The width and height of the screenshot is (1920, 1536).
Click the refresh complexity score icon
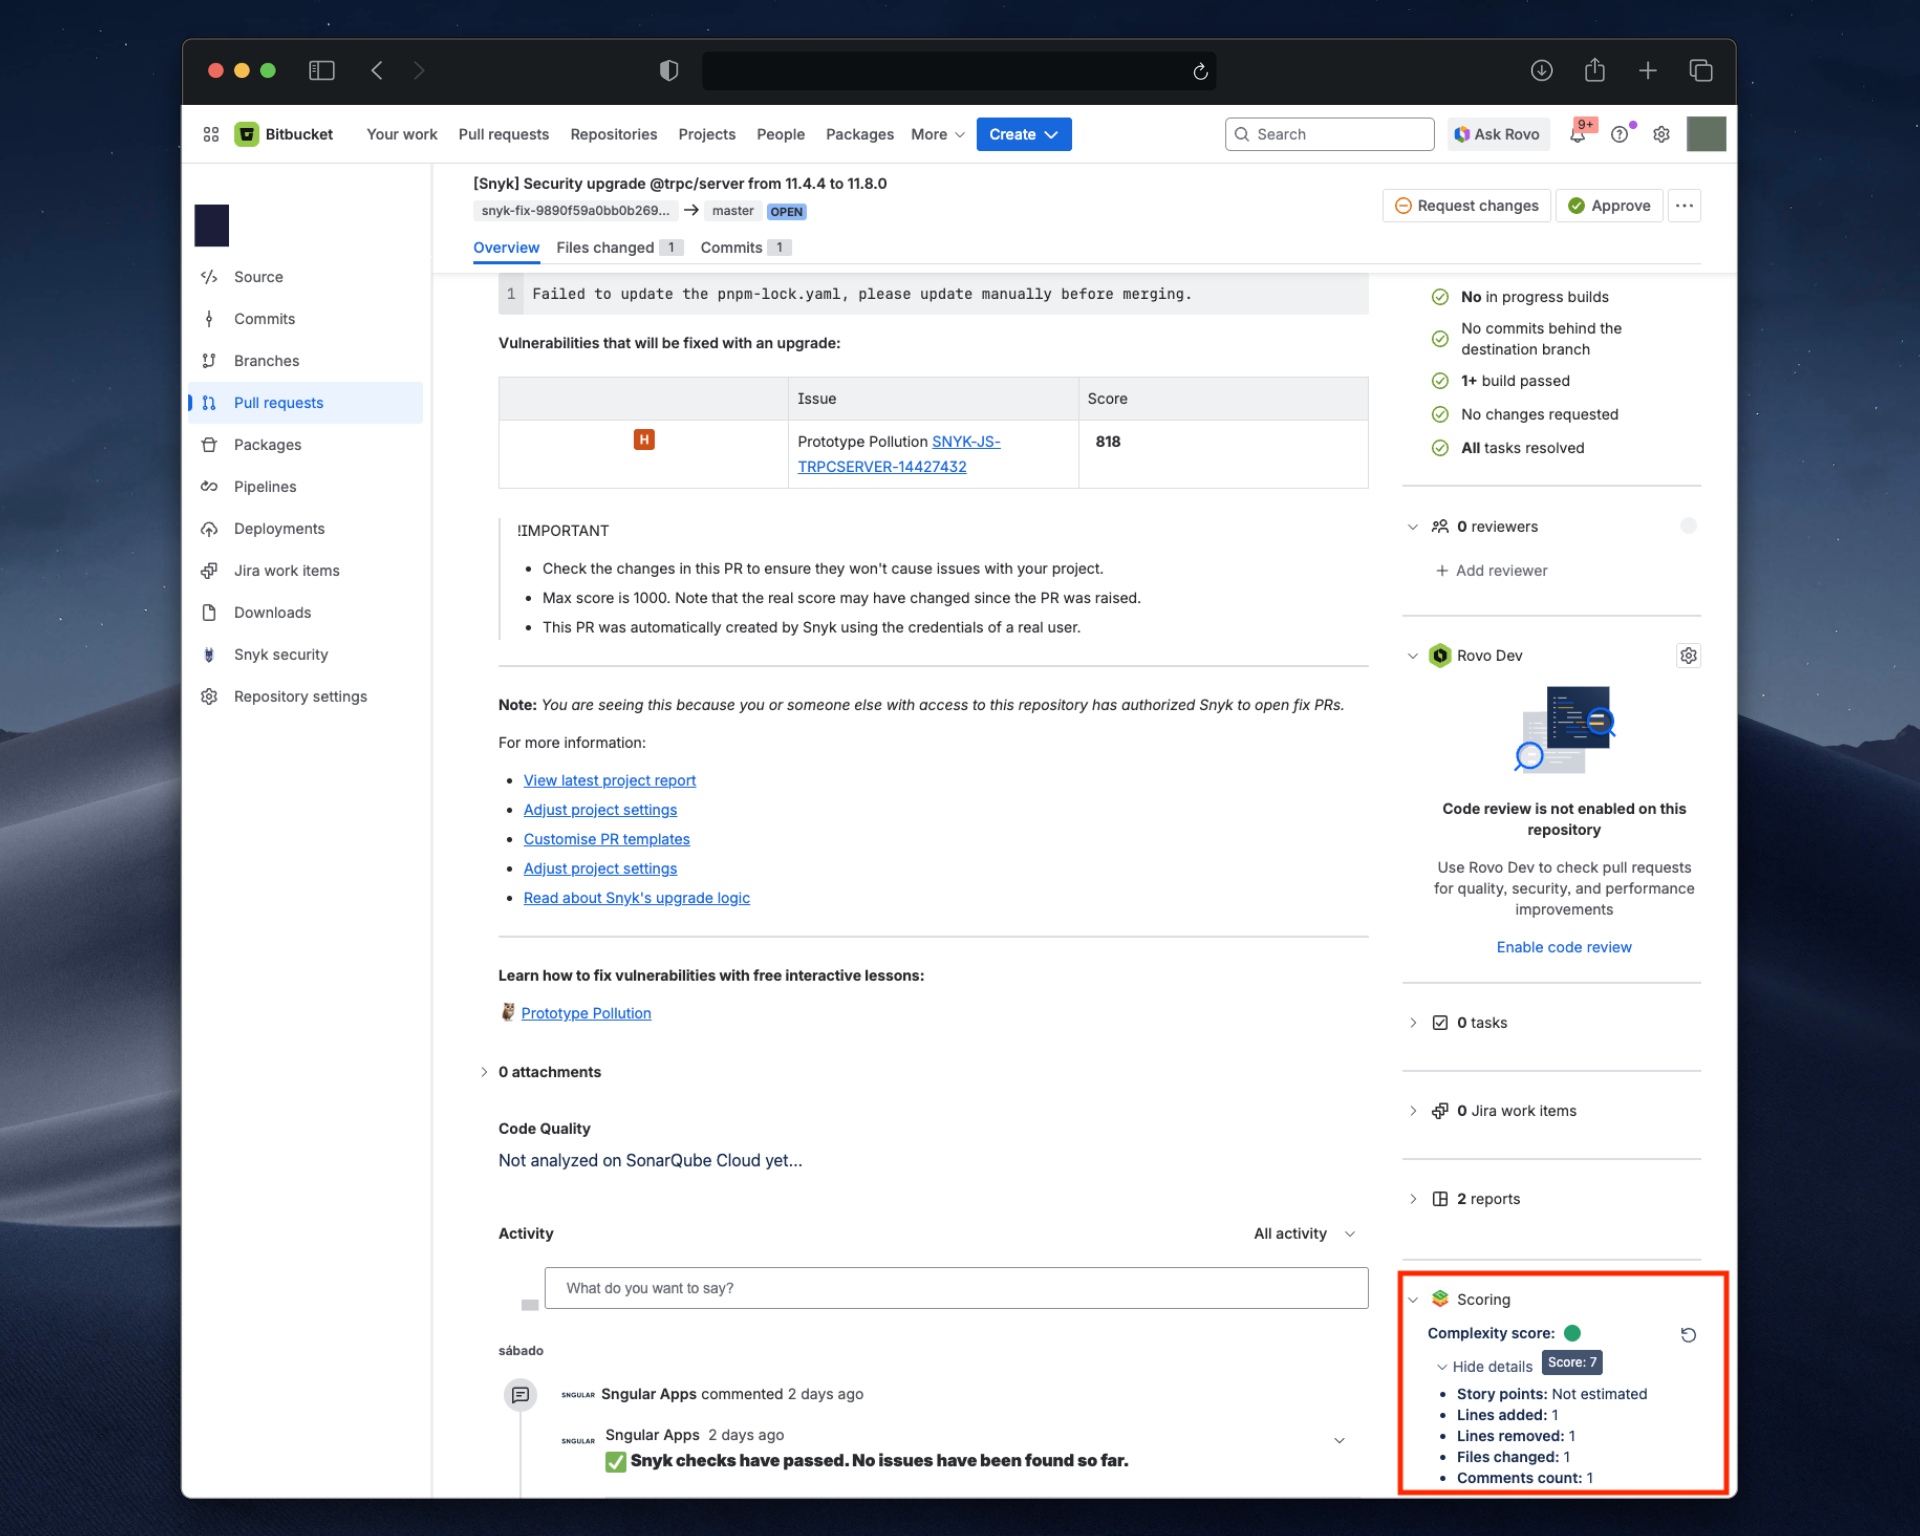tap(1688, 1335)
